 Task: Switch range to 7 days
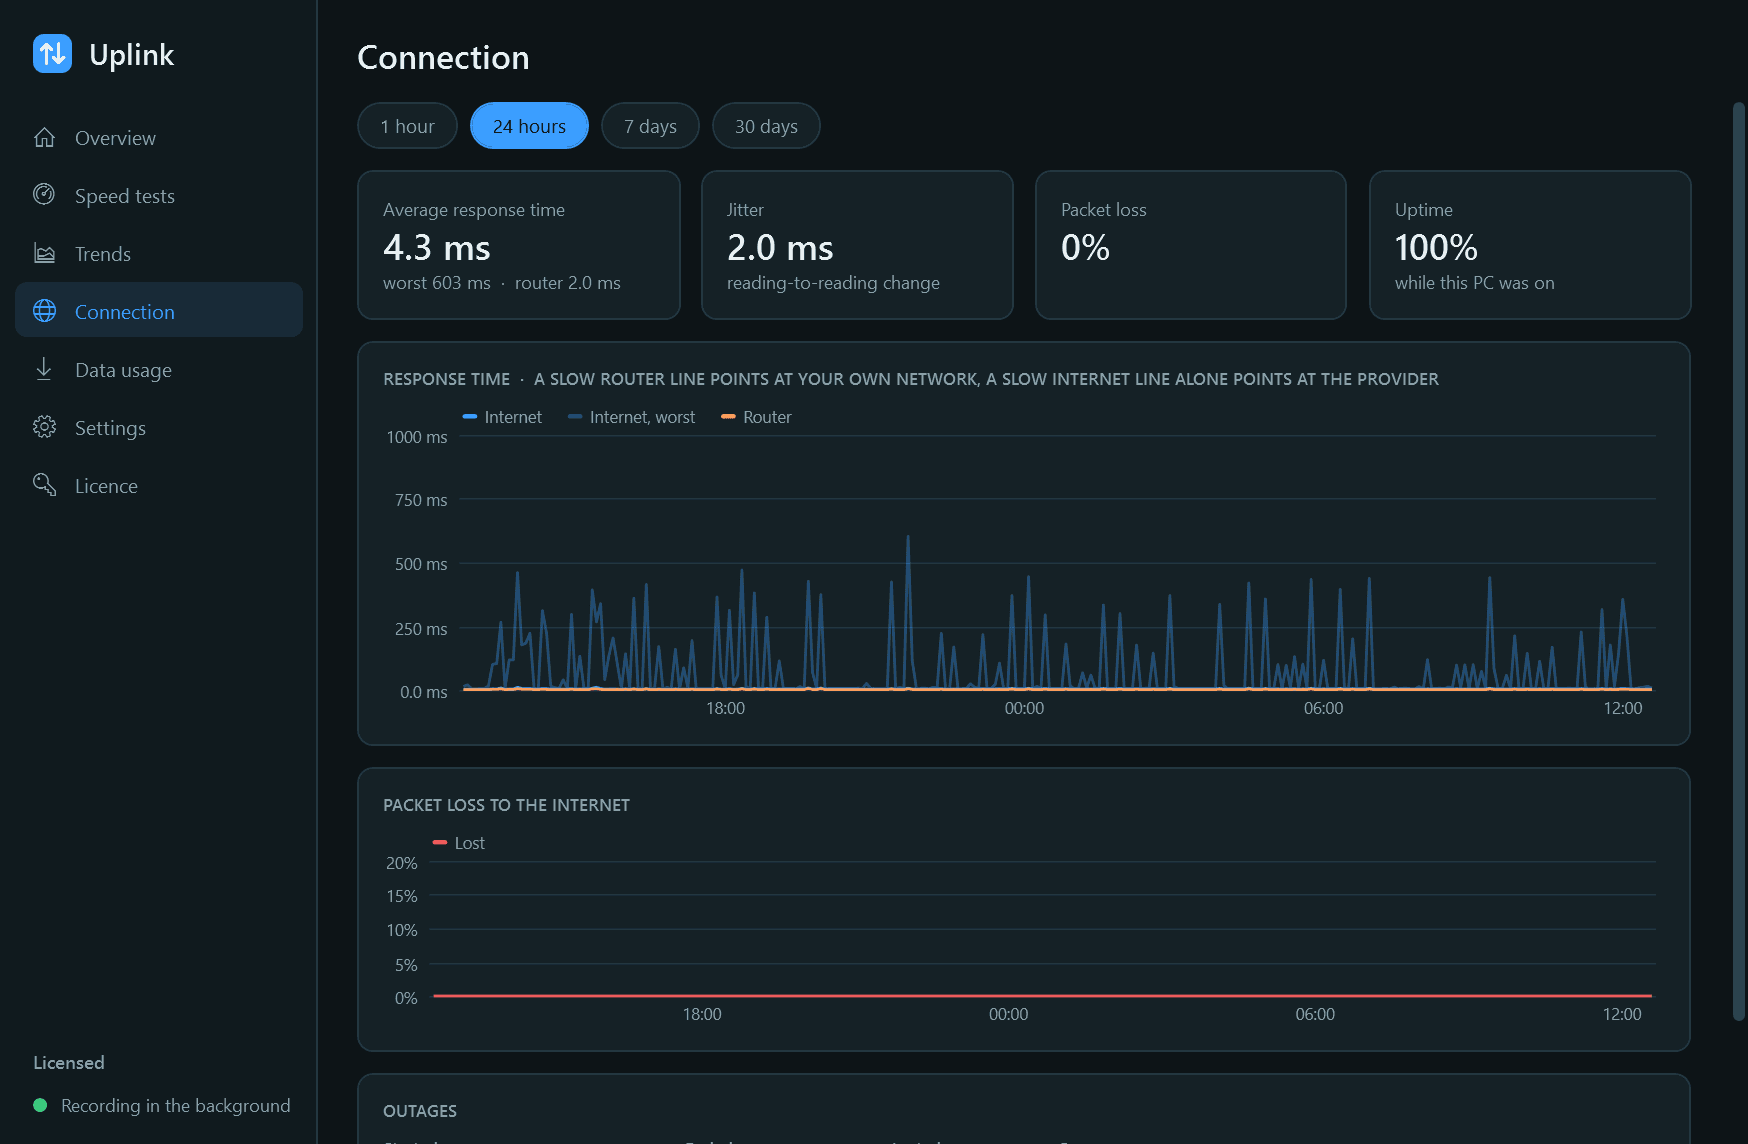(650, 126)
